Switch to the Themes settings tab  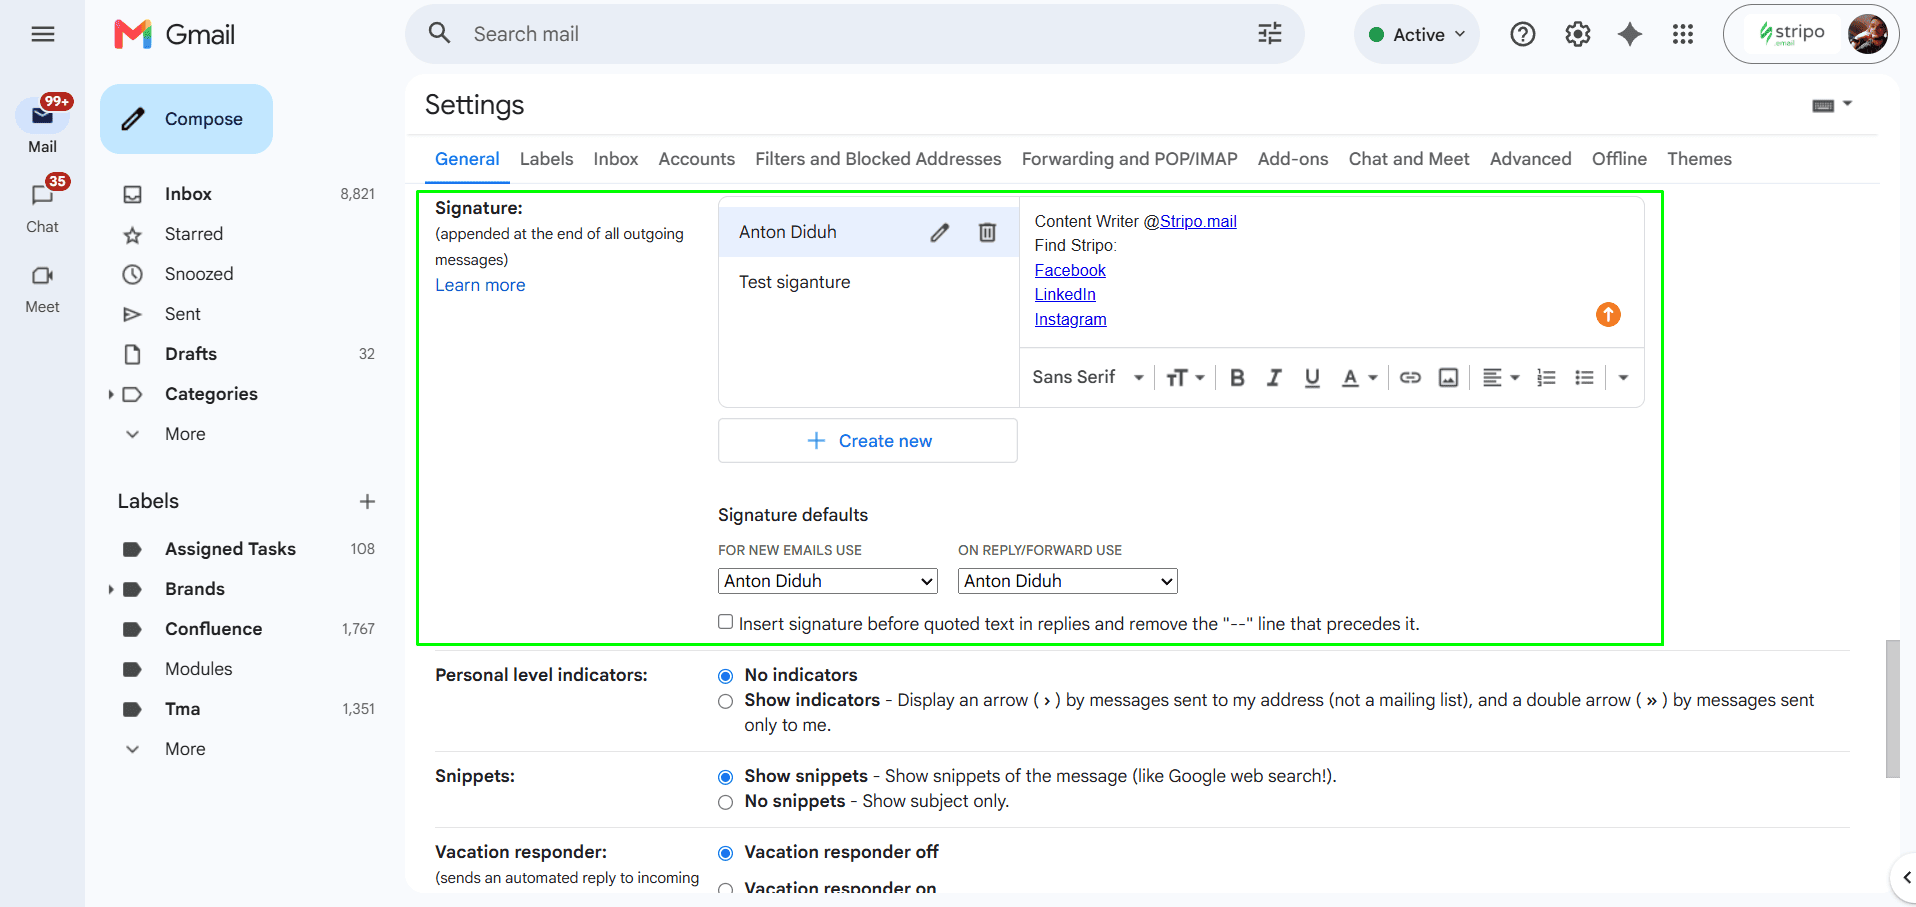coord(1699,159)
